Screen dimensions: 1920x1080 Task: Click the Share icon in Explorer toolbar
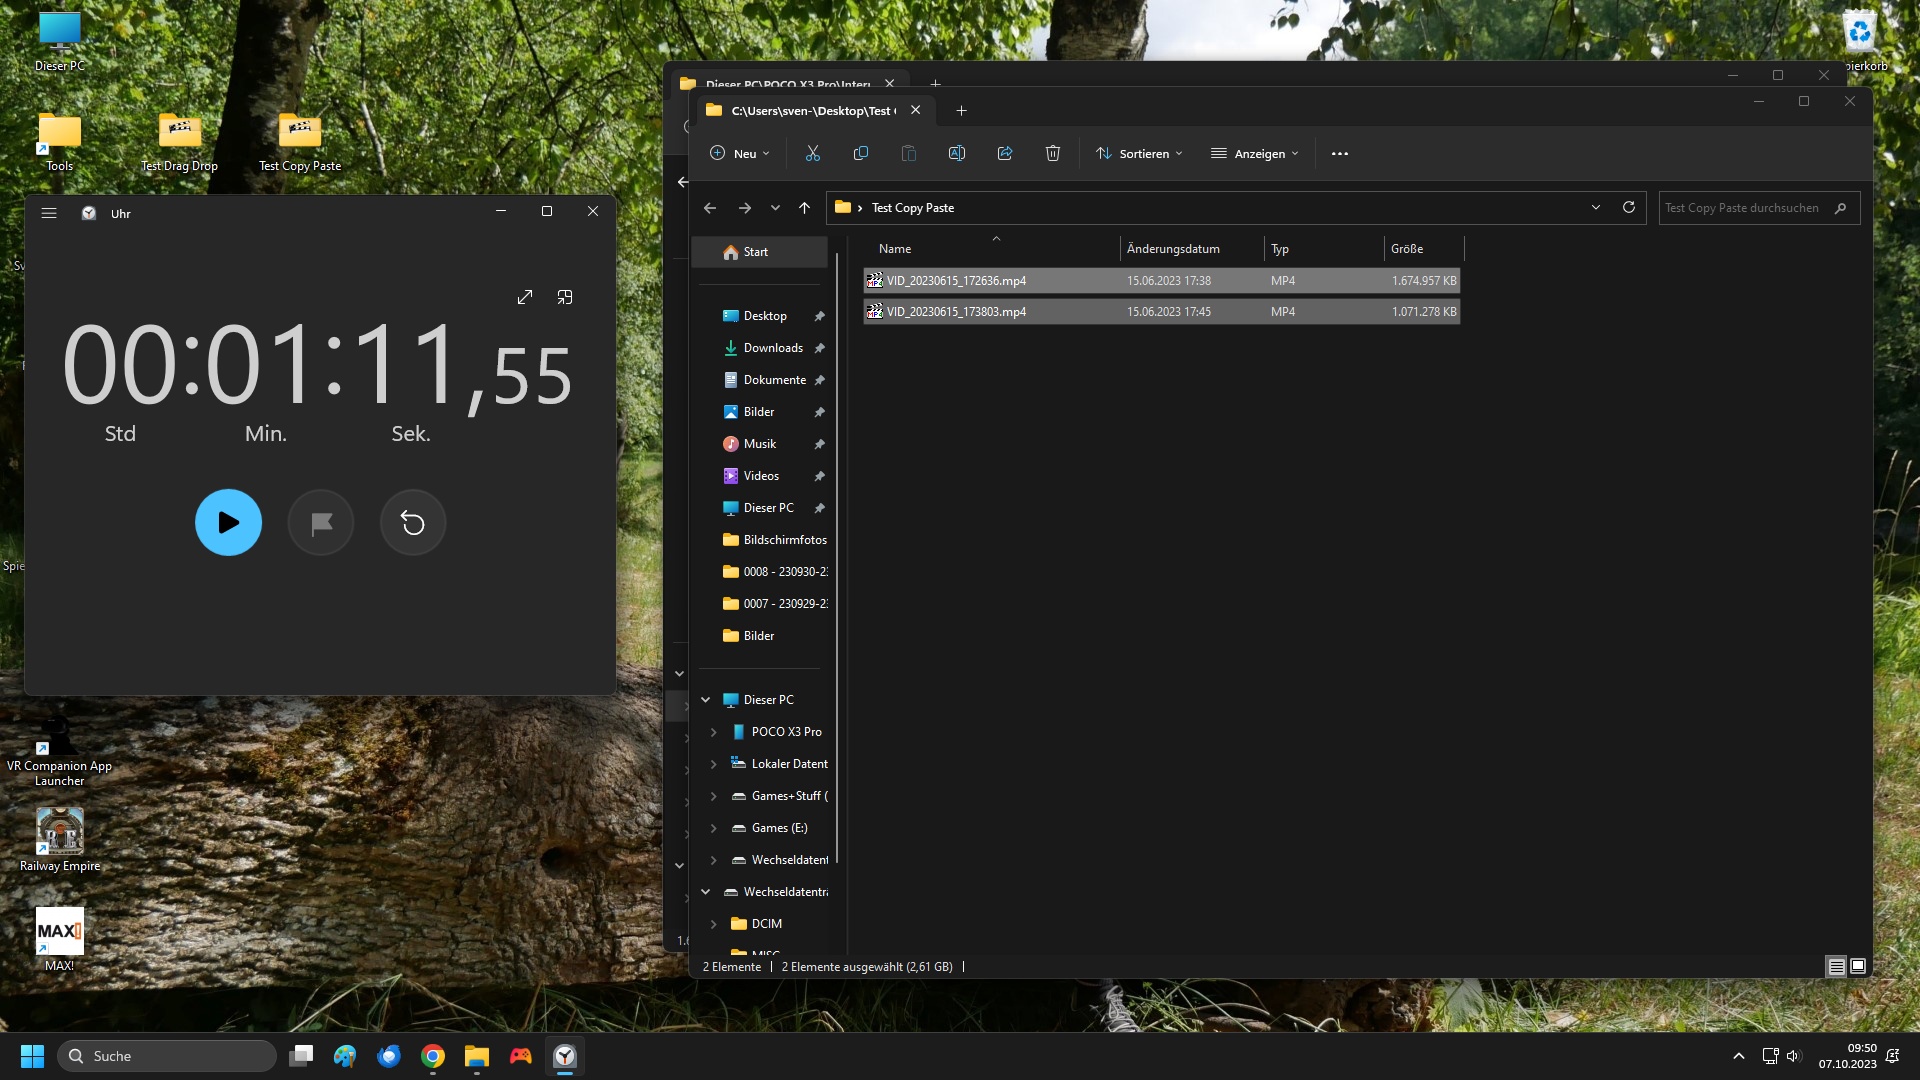(1004, 153)
